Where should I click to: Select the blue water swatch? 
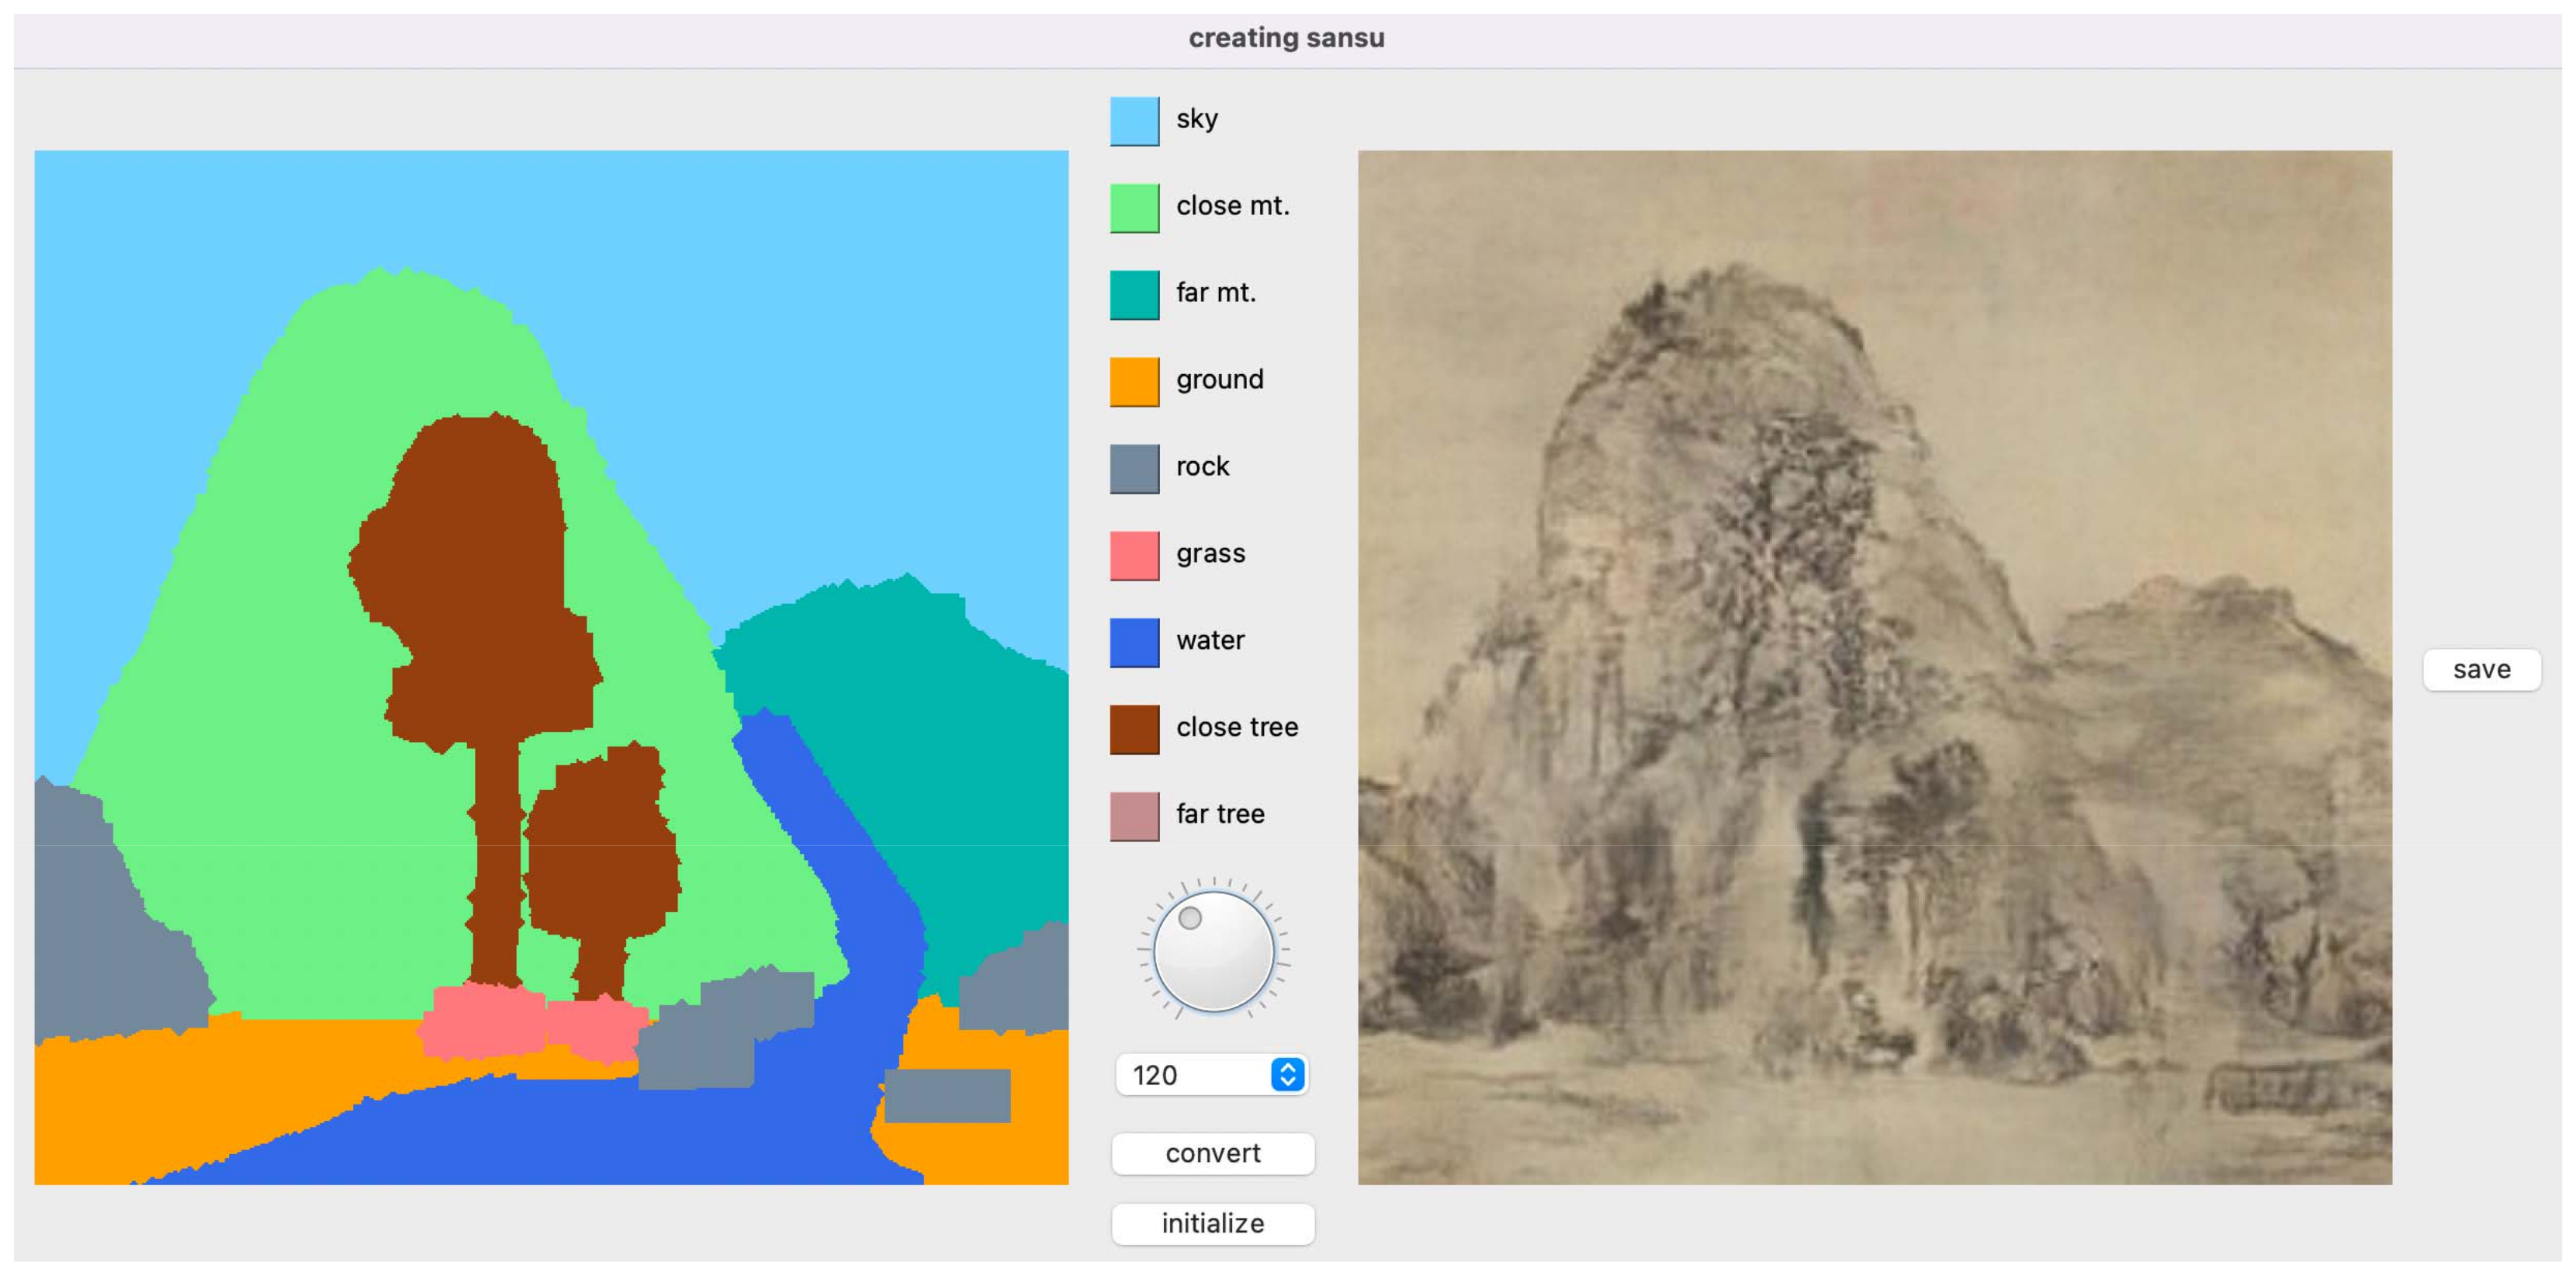click(1134, 643)
